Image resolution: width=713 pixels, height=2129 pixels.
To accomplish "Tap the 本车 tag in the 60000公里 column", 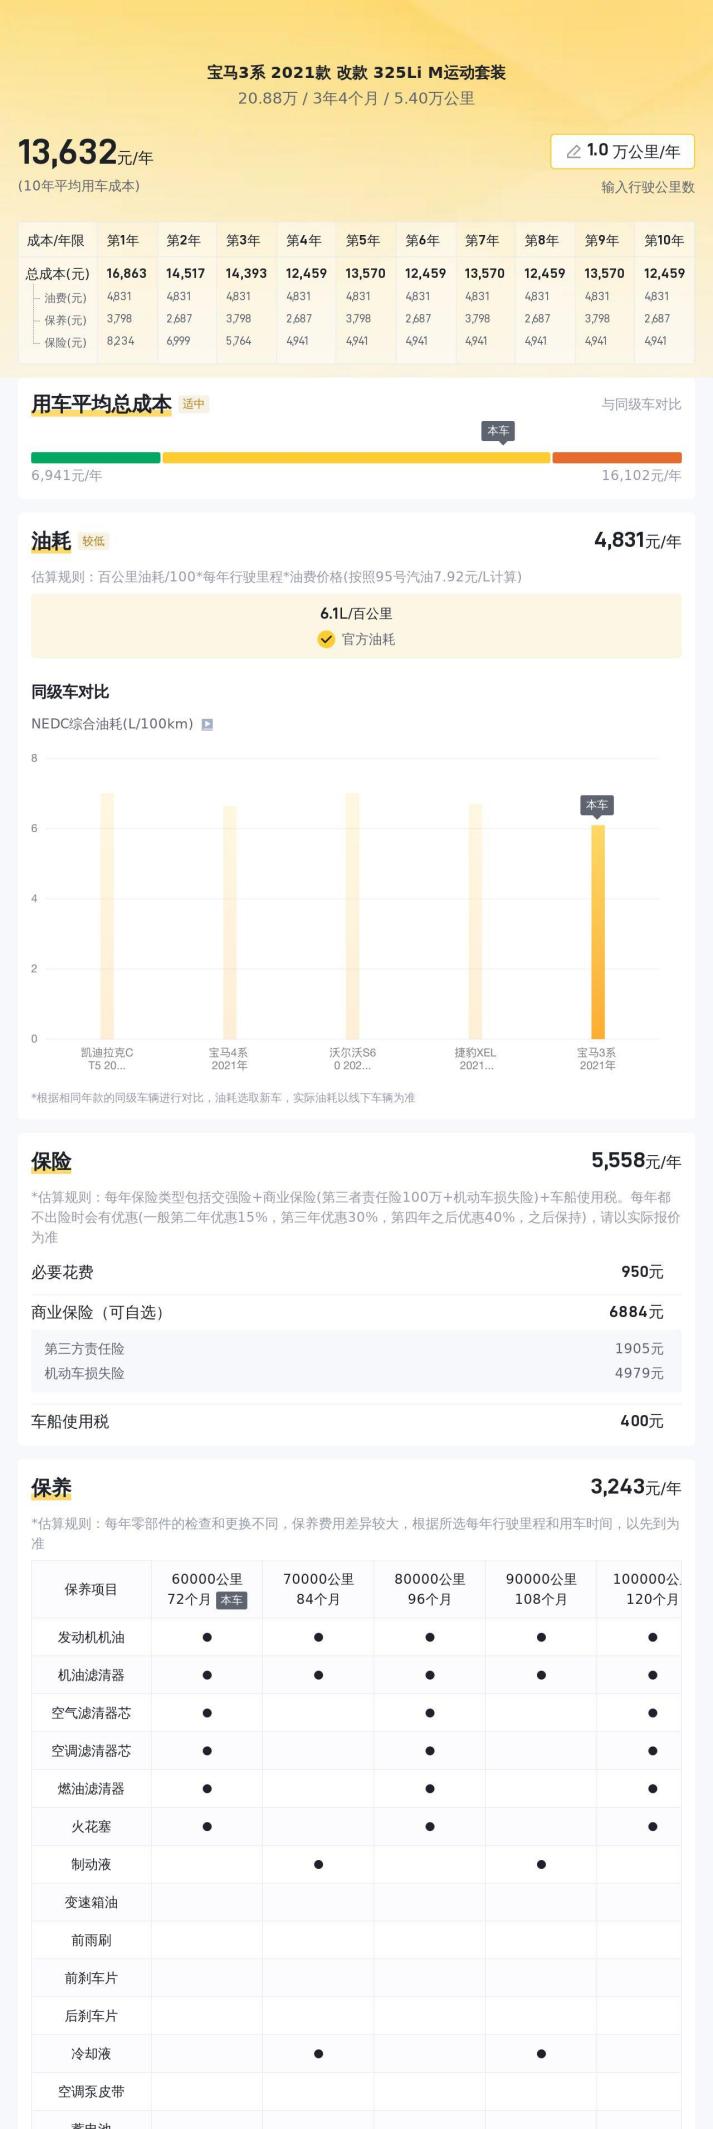I will (231, 1599).
